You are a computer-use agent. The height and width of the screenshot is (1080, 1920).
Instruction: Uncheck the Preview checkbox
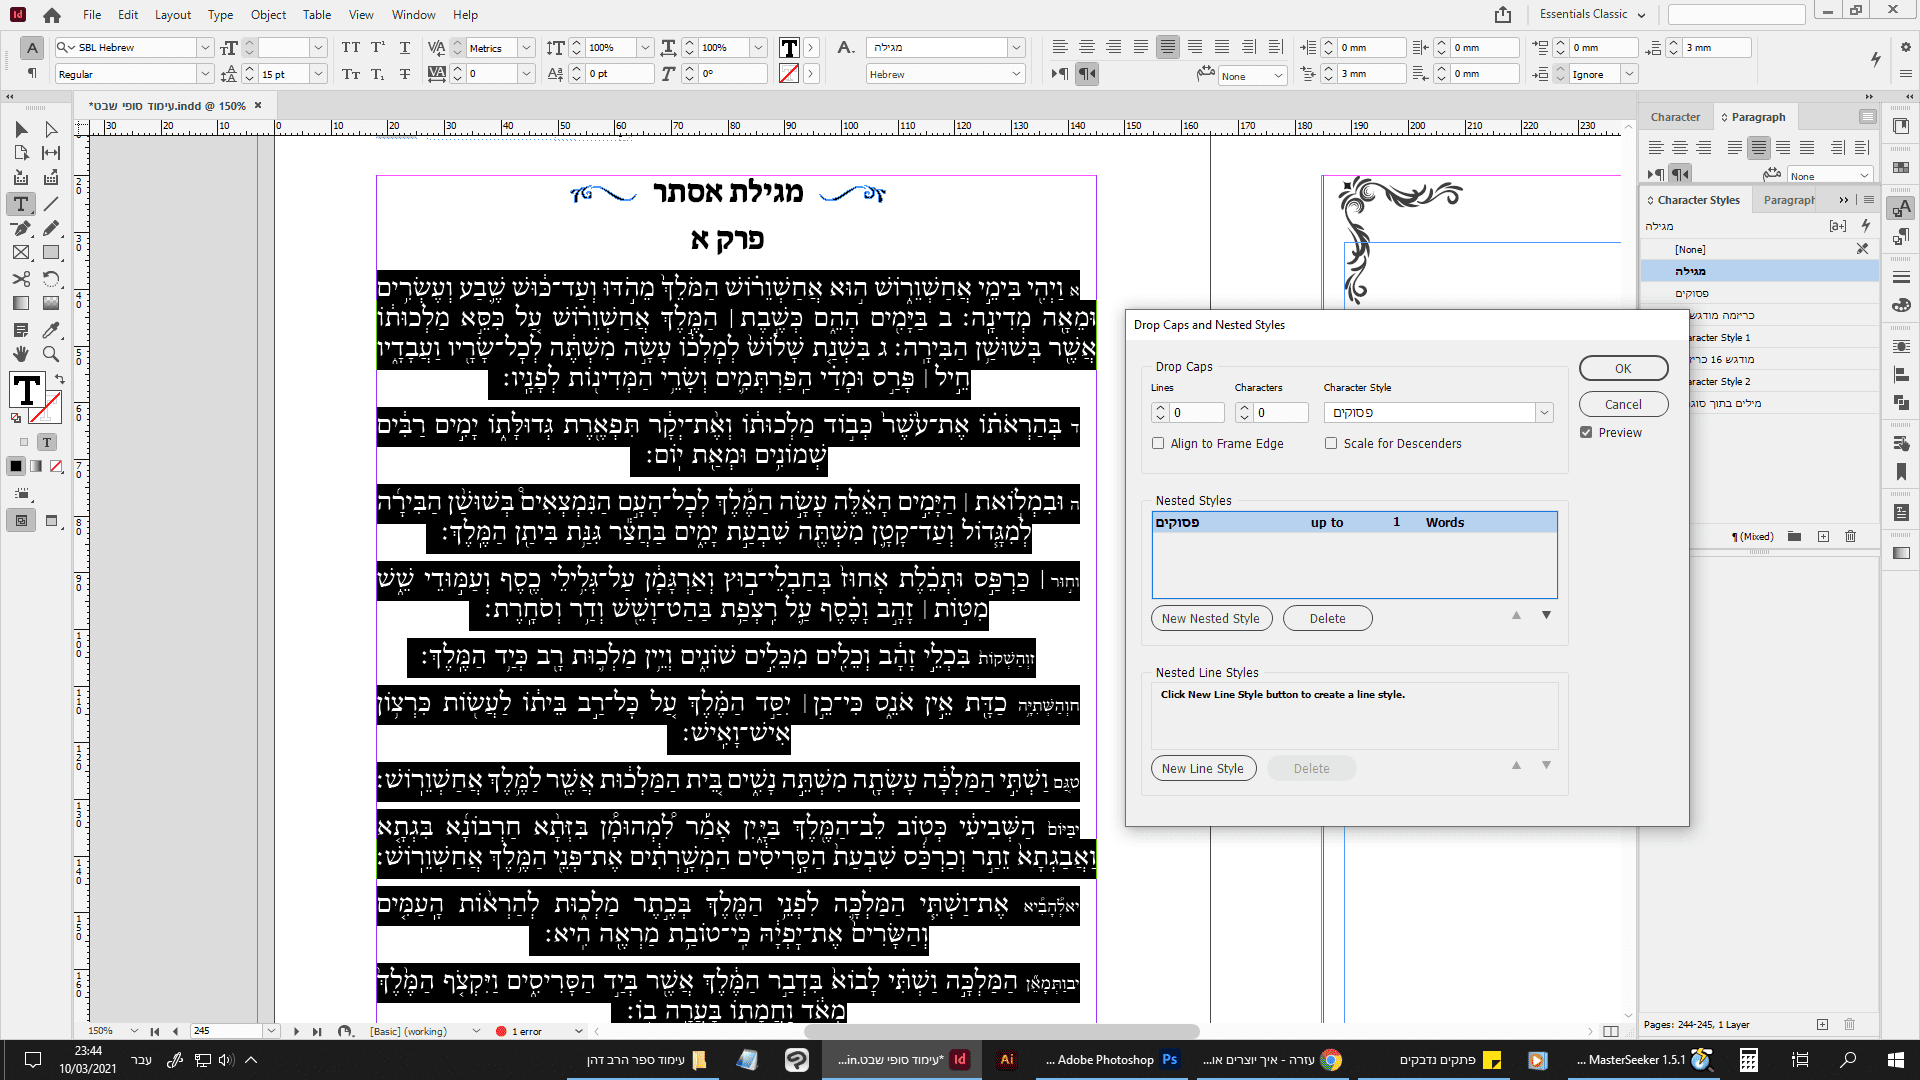tap(1586, 433)
